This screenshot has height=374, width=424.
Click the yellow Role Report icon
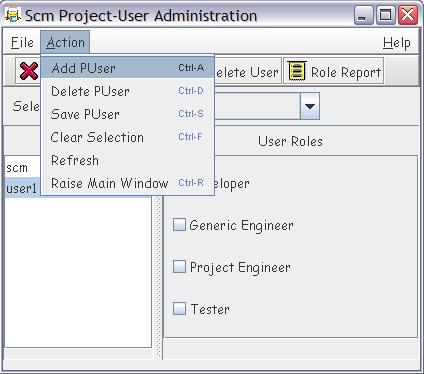297,71
